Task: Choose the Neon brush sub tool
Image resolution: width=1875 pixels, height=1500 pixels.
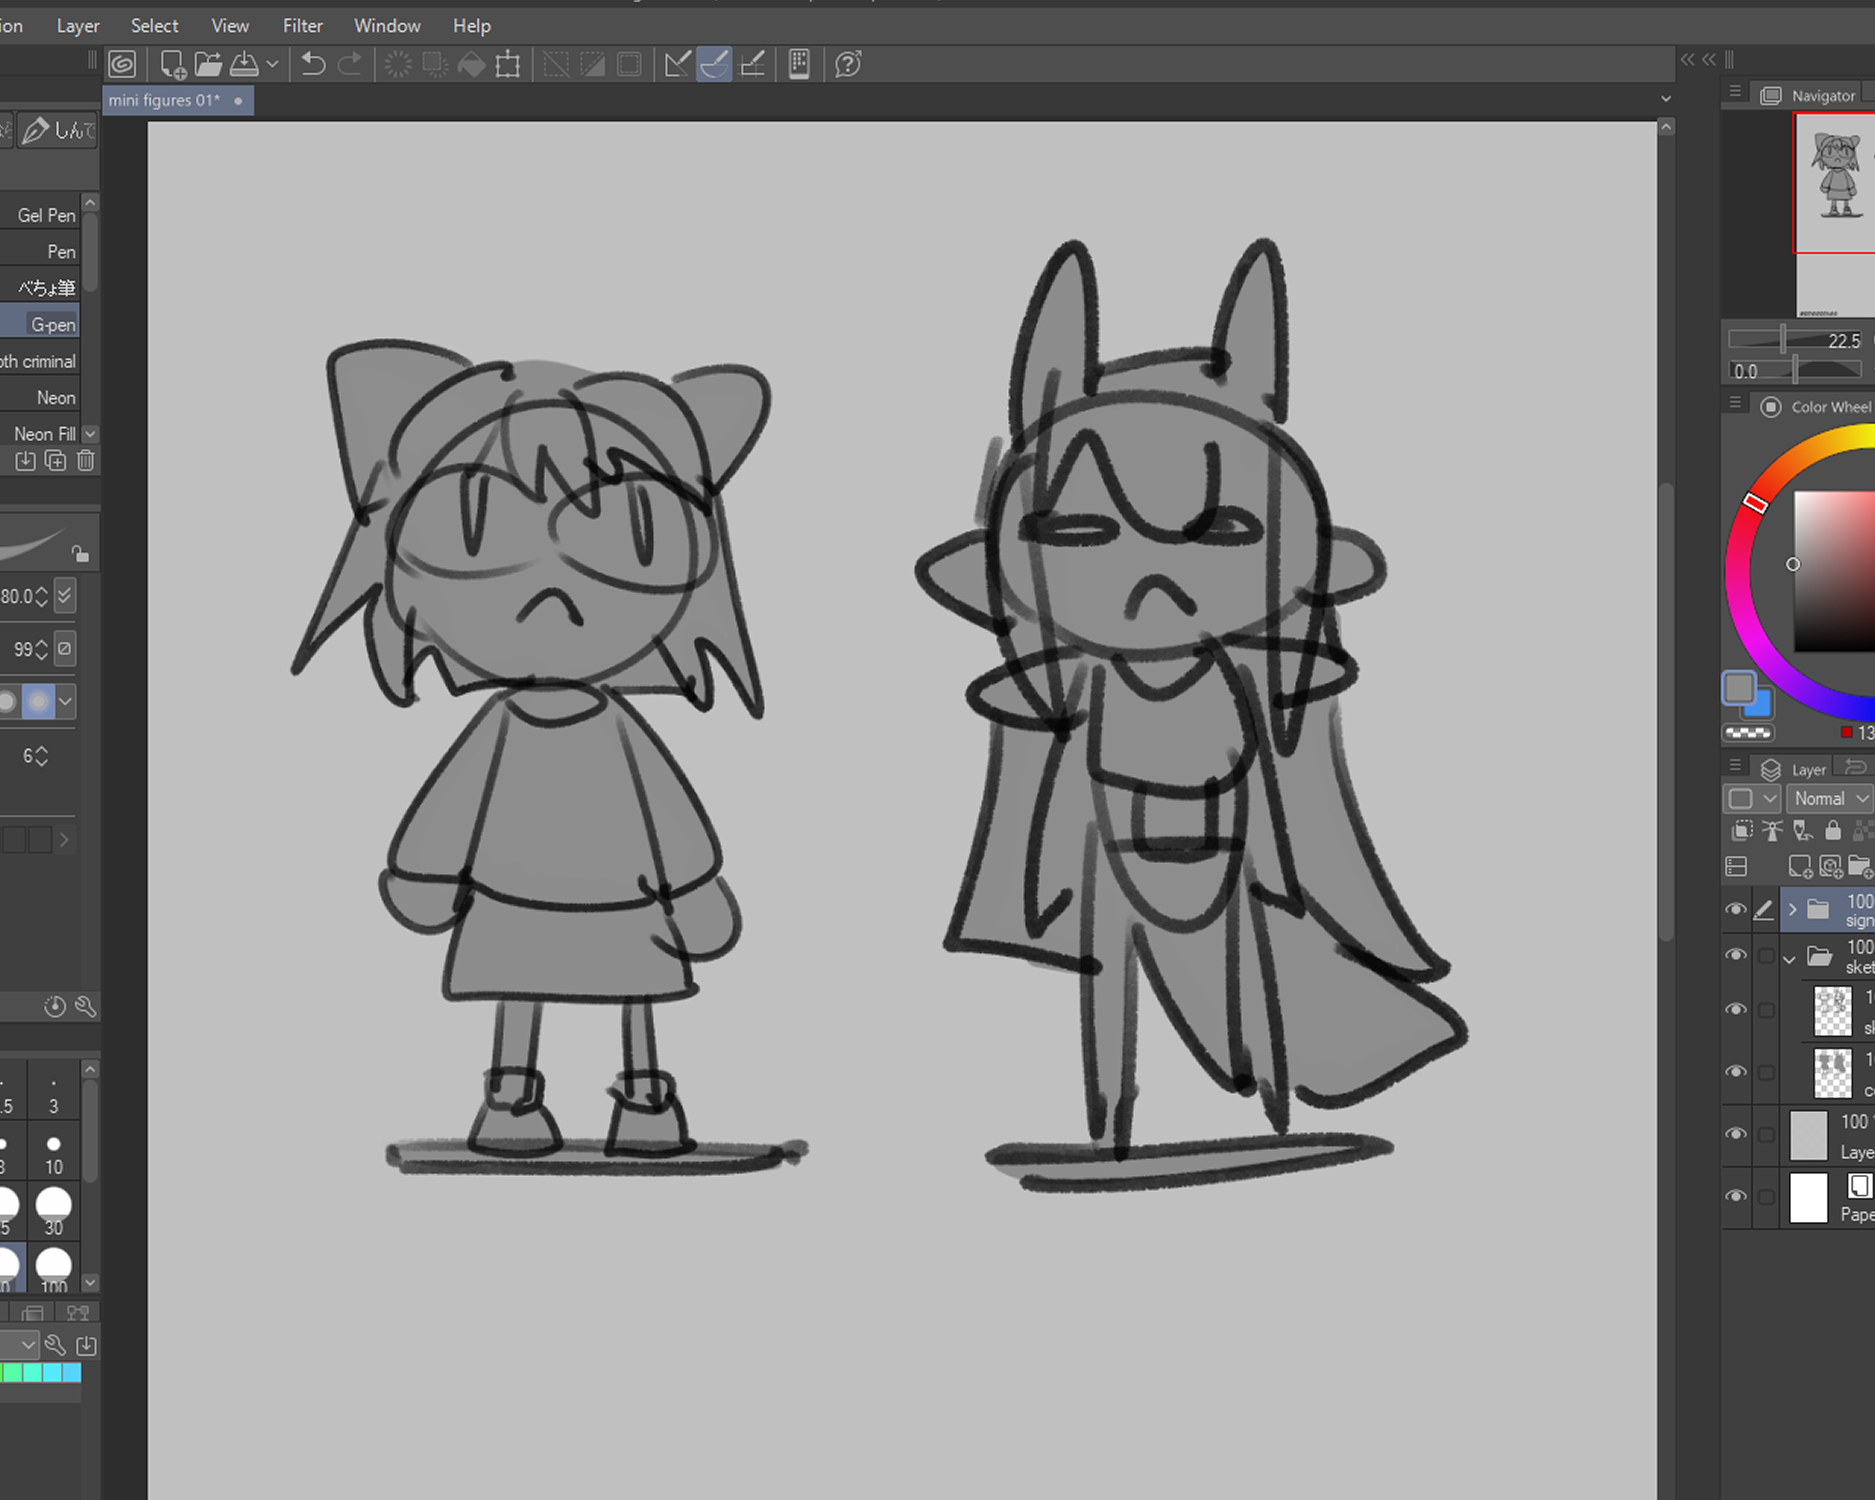Action: pos(55,398)
